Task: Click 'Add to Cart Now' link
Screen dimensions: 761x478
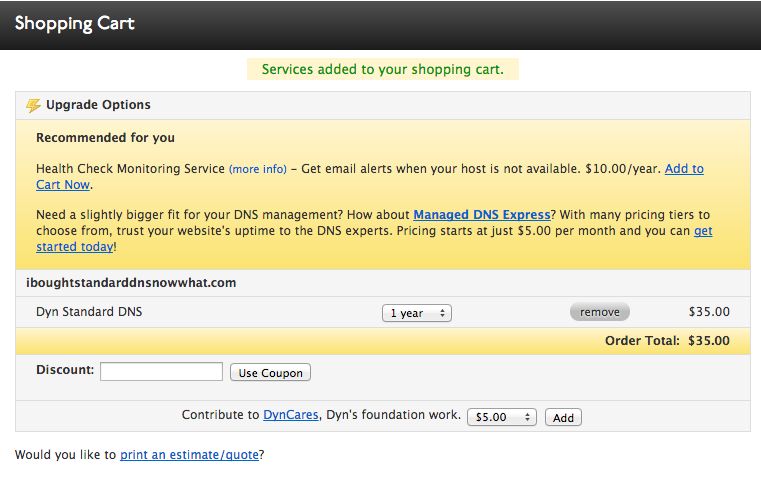Action: (x=684, y=169)
